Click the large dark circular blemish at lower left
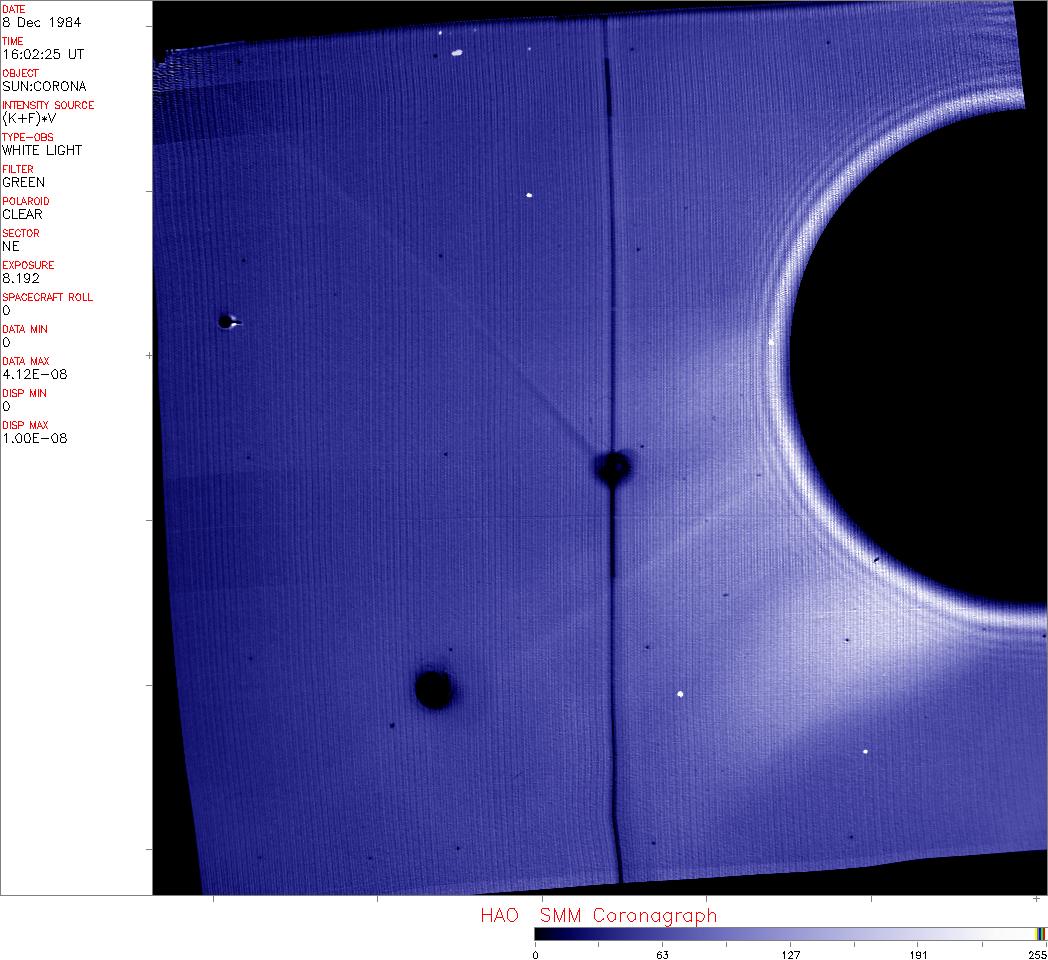 433,689
